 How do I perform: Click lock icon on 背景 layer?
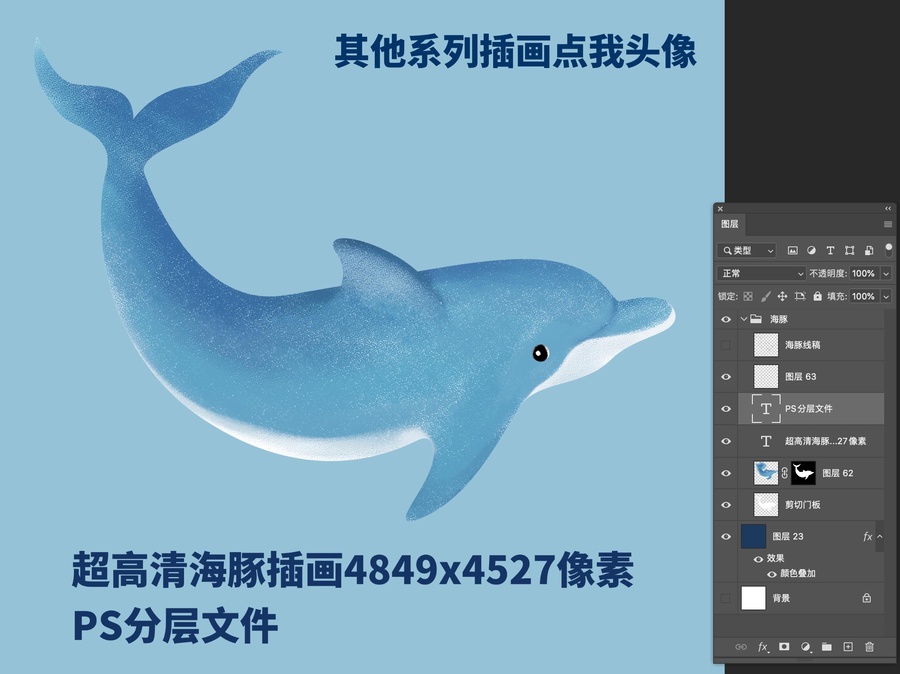(867, 598)
